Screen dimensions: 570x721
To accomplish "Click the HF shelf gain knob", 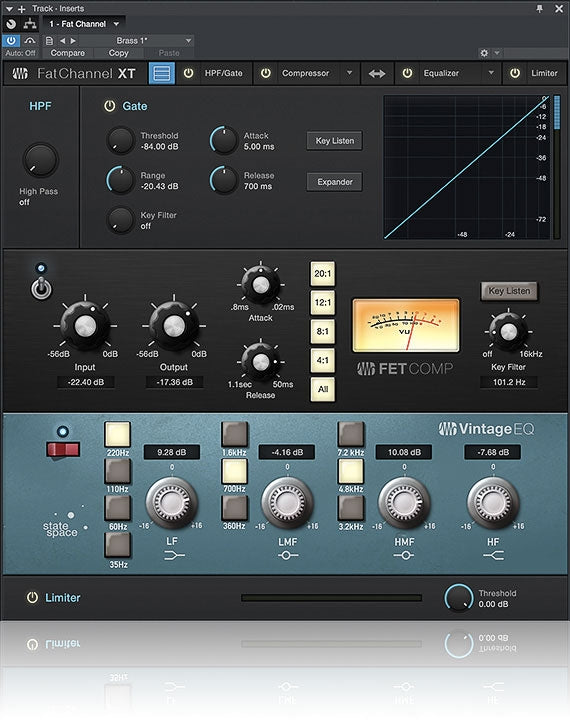I will (493, 503).
